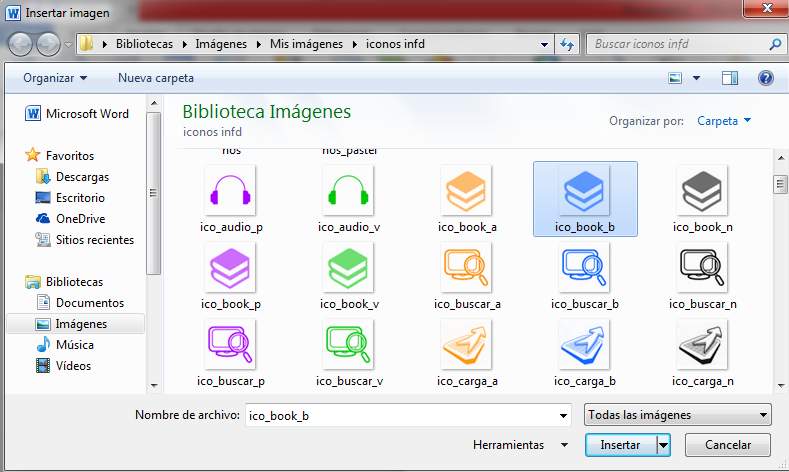Click Nueva carpeta in the toolbar

coord(156,78)
